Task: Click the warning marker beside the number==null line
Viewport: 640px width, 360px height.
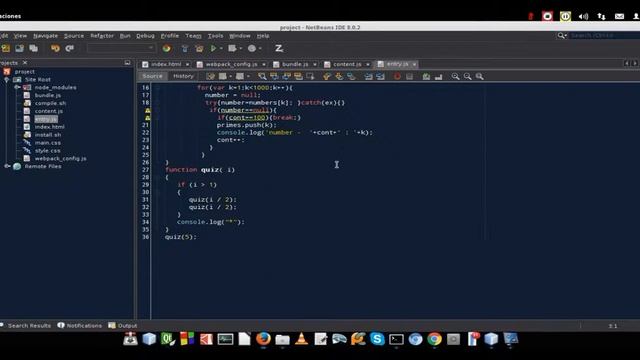Action: (148, 110)
